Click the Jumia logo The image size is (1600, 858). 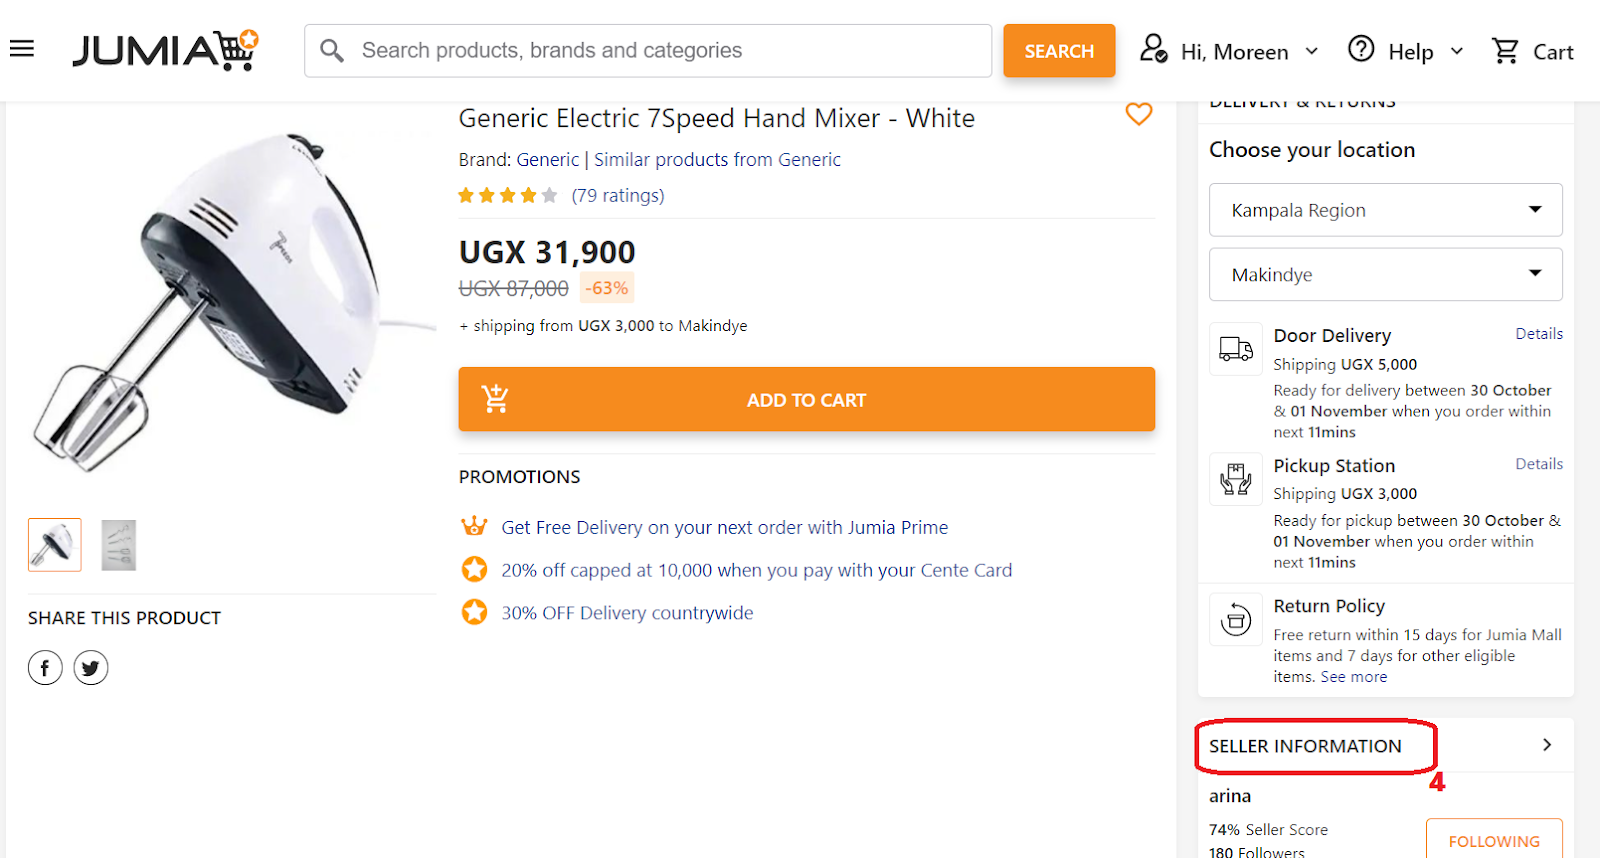(165, 50)
